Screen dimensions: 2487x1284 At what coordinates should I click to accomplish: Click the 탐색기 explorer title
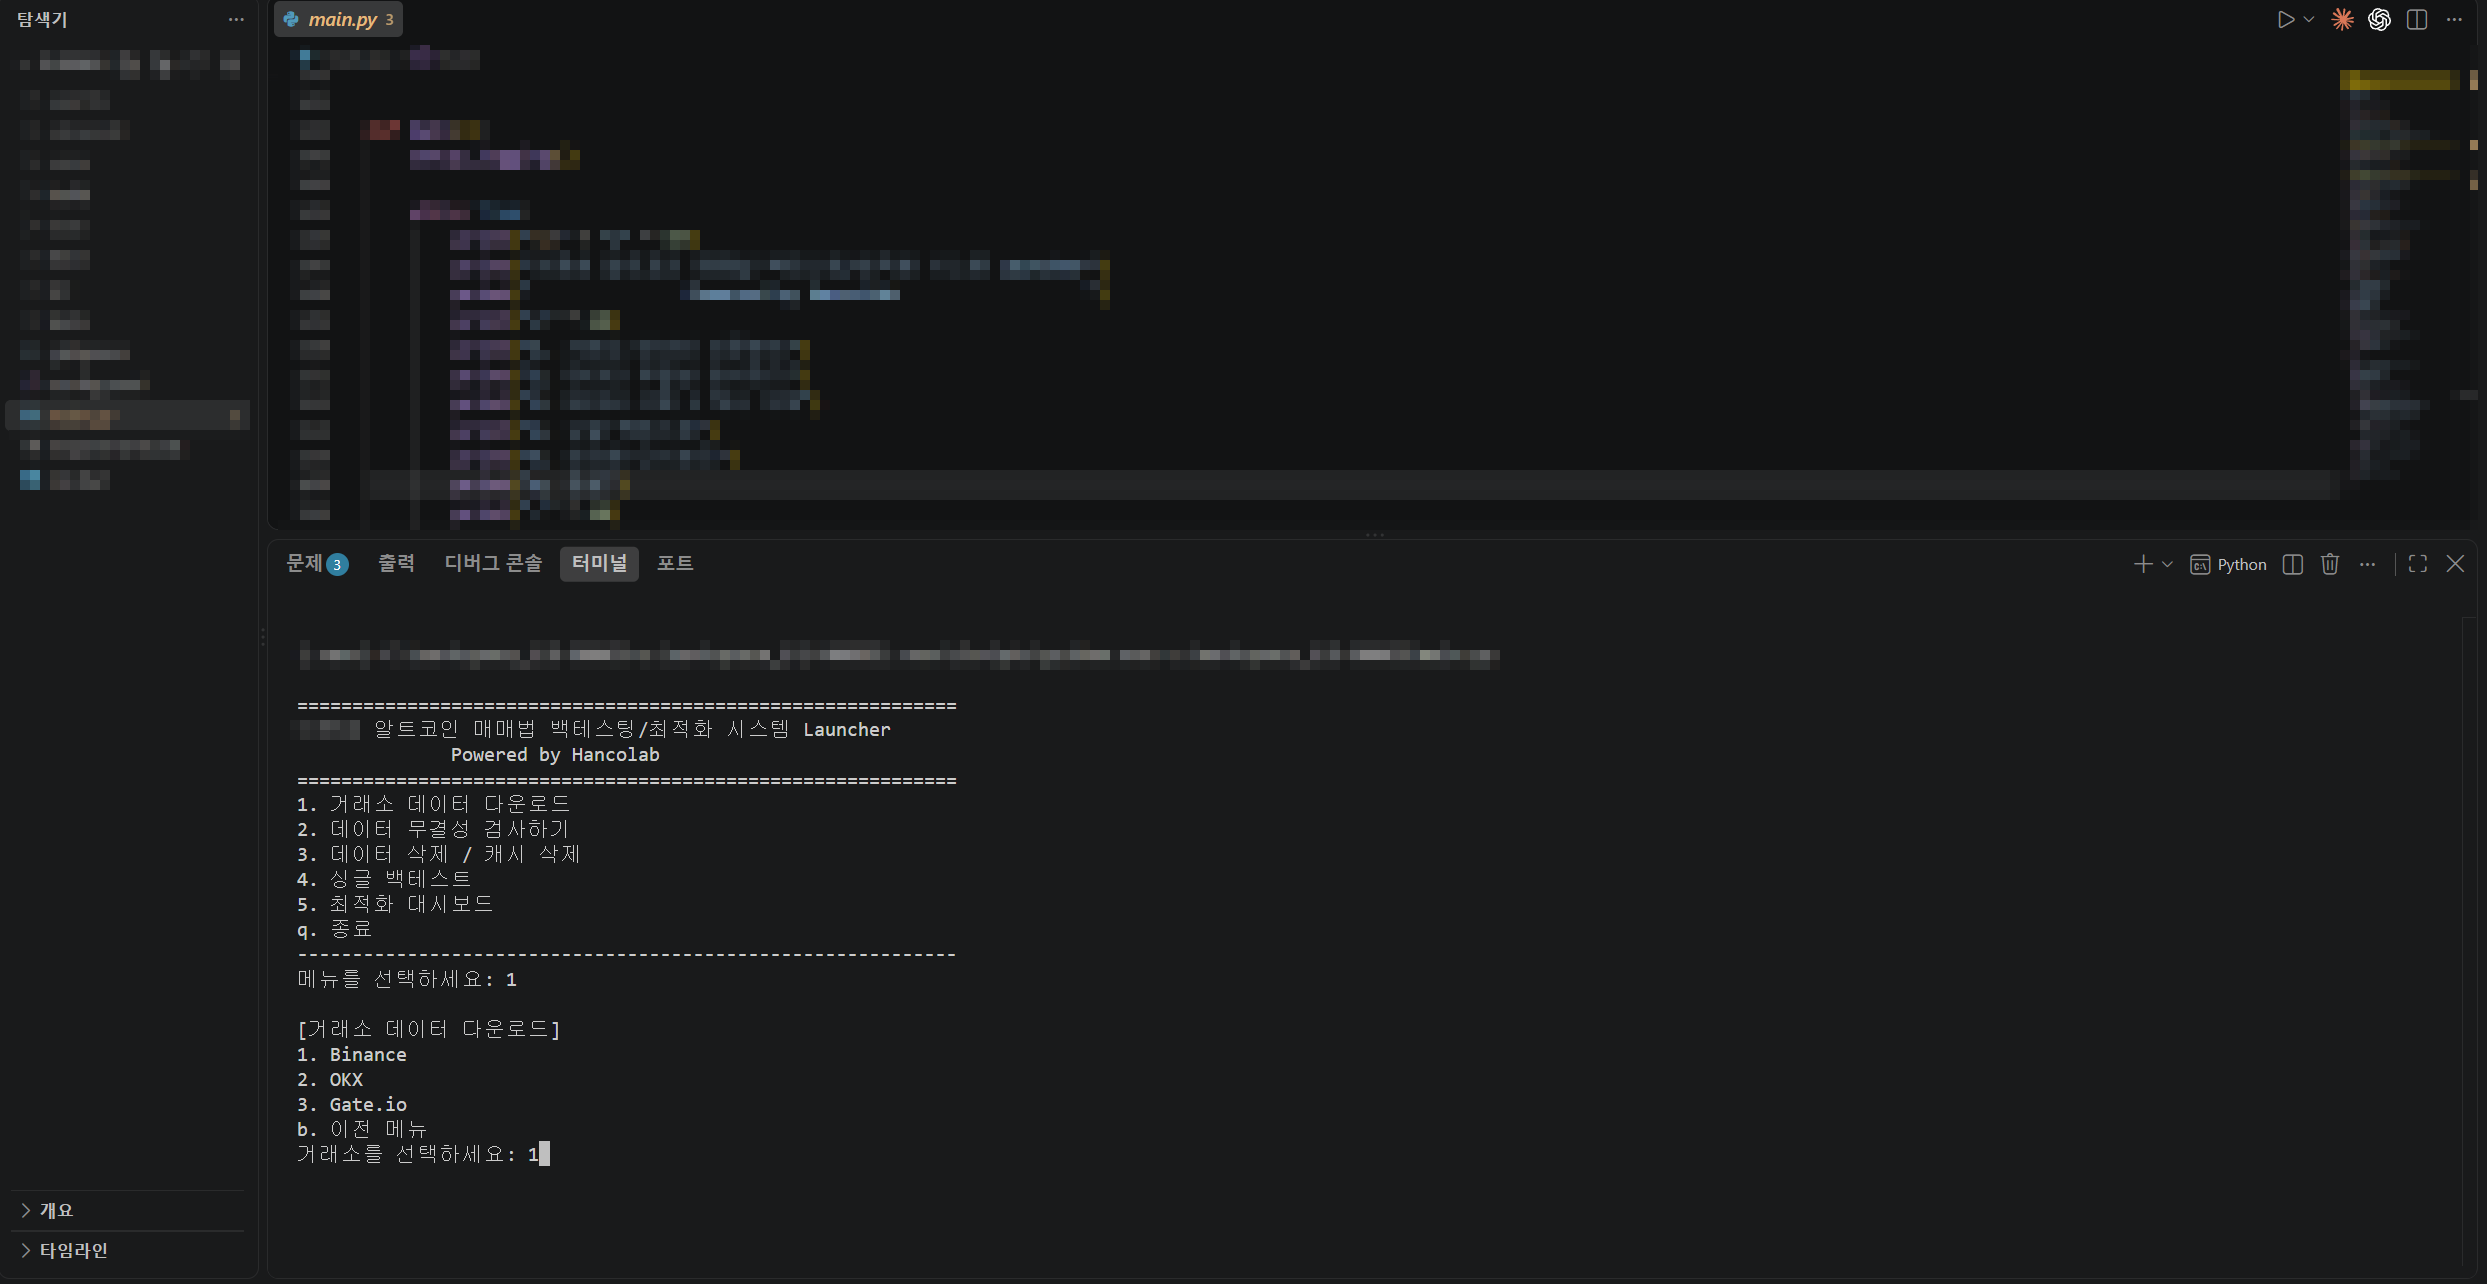click(42, 19)
